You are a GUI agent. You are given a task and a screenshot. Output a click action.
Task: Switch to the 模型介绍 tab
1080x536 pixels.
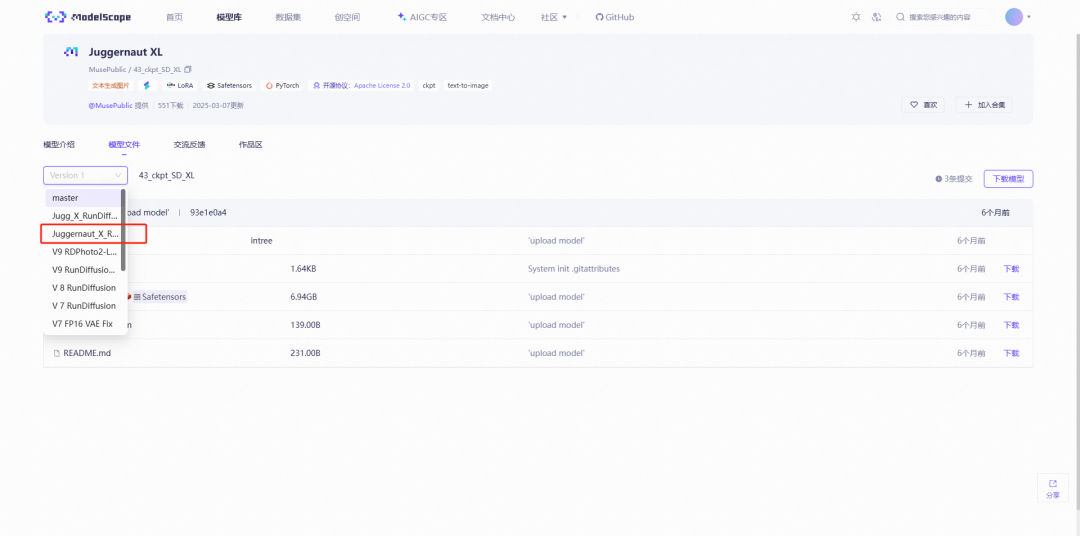tap(59, 145)
